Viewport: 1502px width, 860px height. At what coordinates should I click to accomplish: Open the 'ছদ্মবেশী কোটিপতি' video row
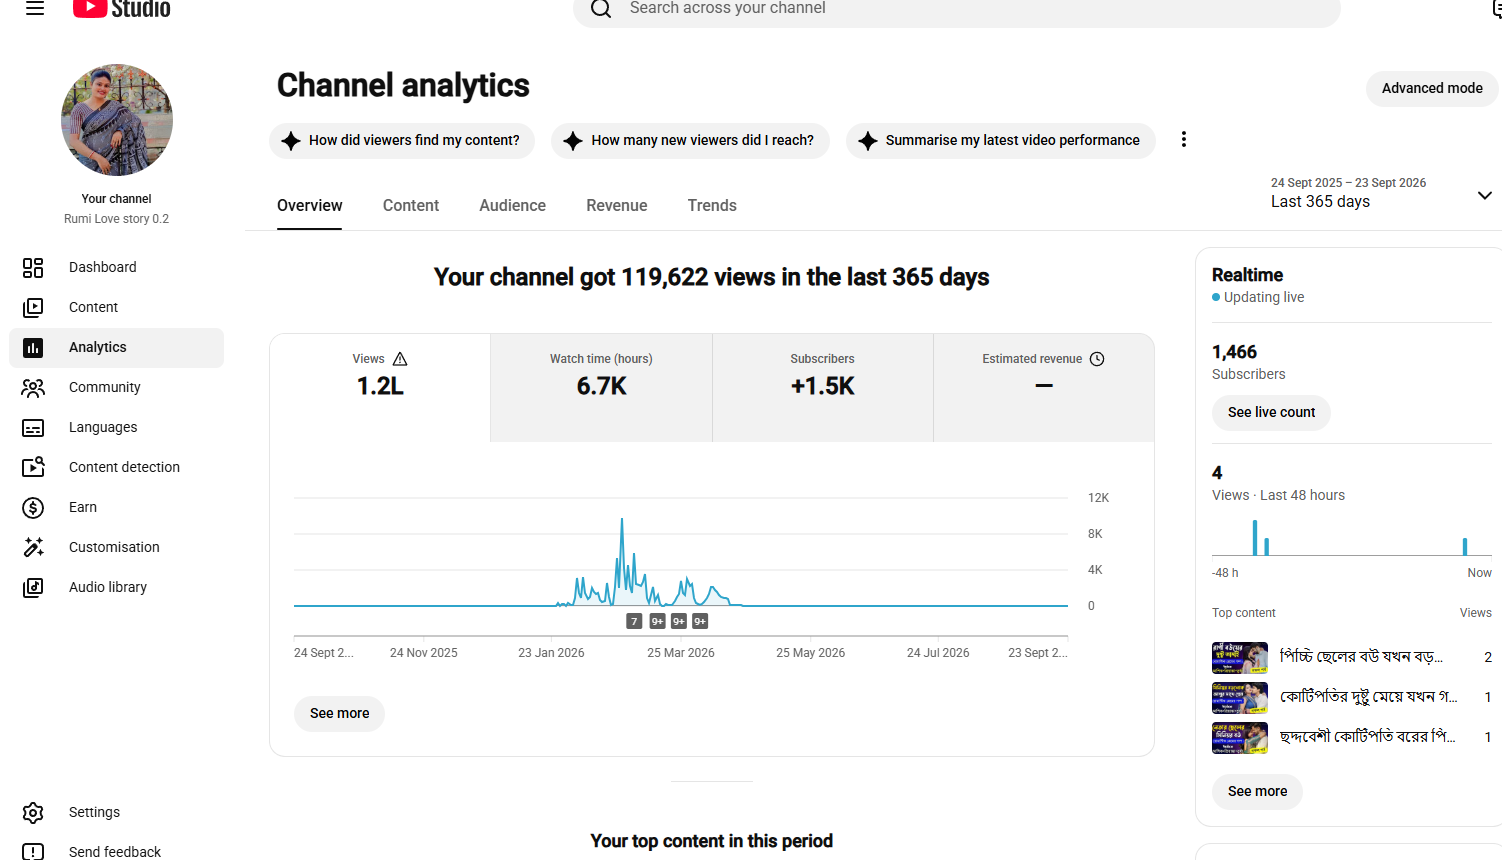point(1352,737)
